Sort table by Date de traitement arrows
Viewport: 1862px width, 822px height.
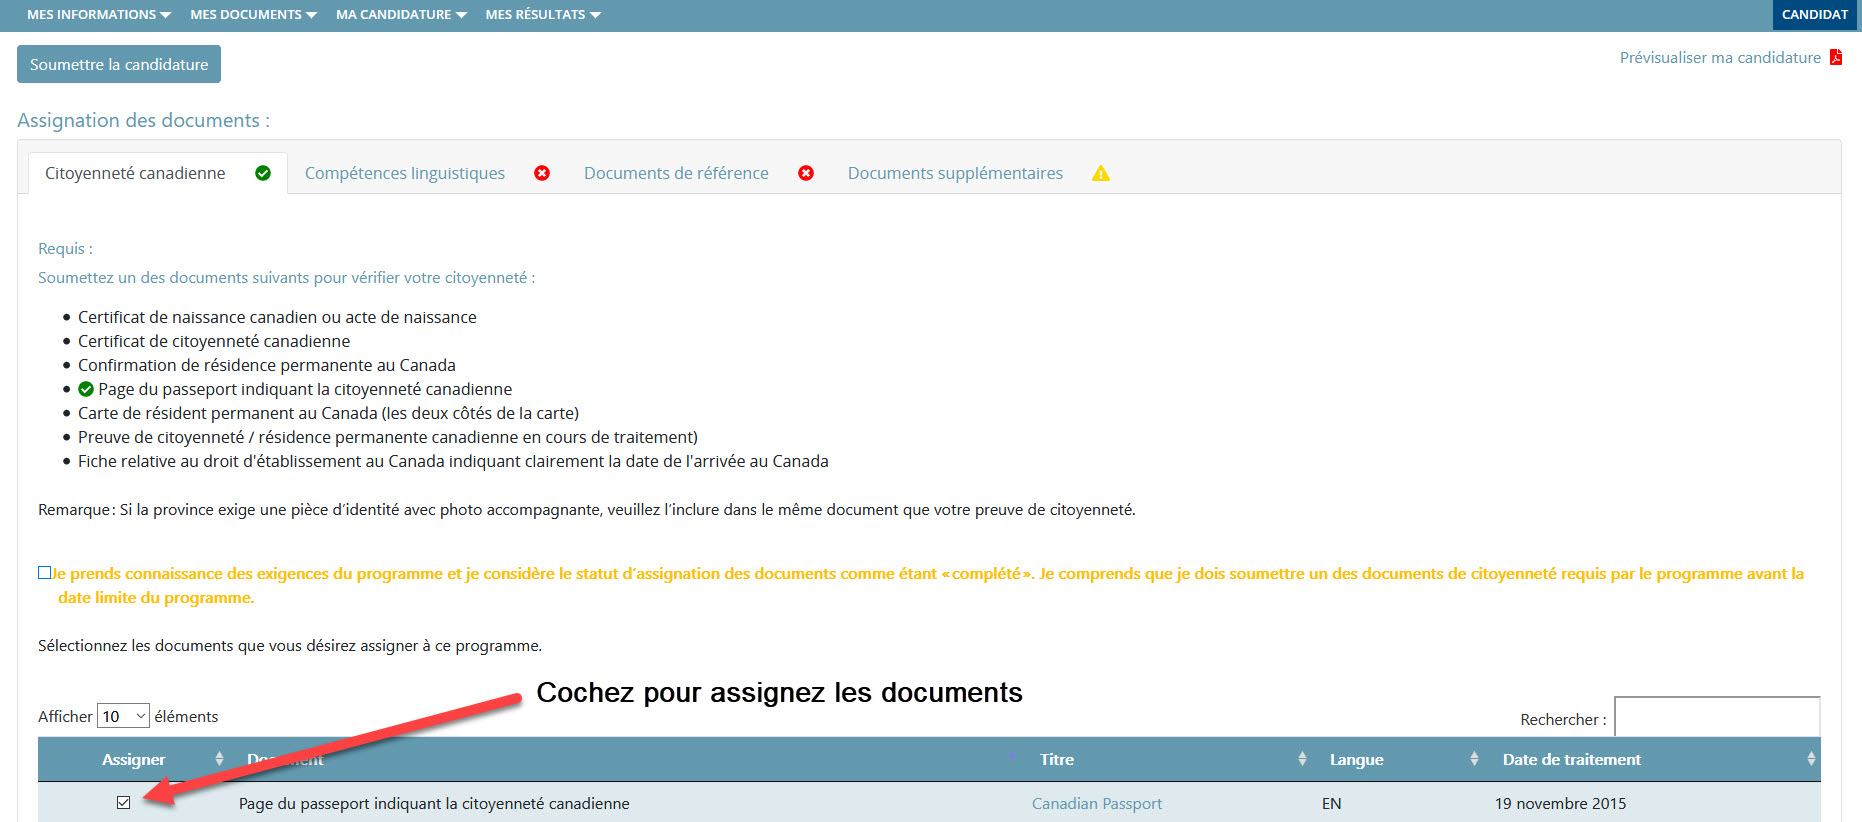point(1811,759)
